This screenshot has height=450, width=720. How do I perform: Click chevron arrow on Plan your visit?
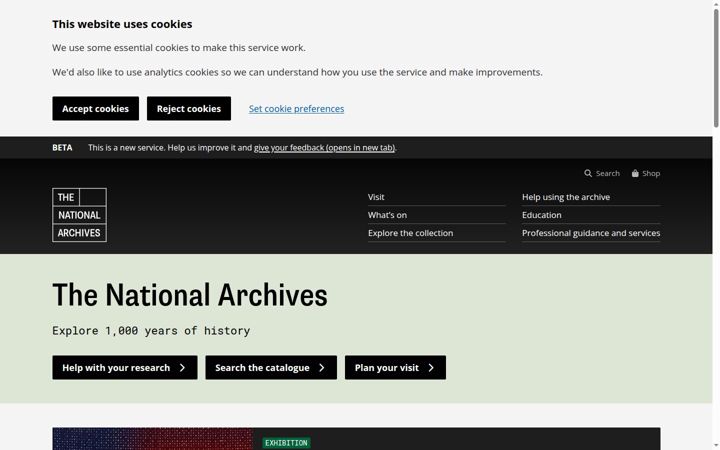(431, 368)
